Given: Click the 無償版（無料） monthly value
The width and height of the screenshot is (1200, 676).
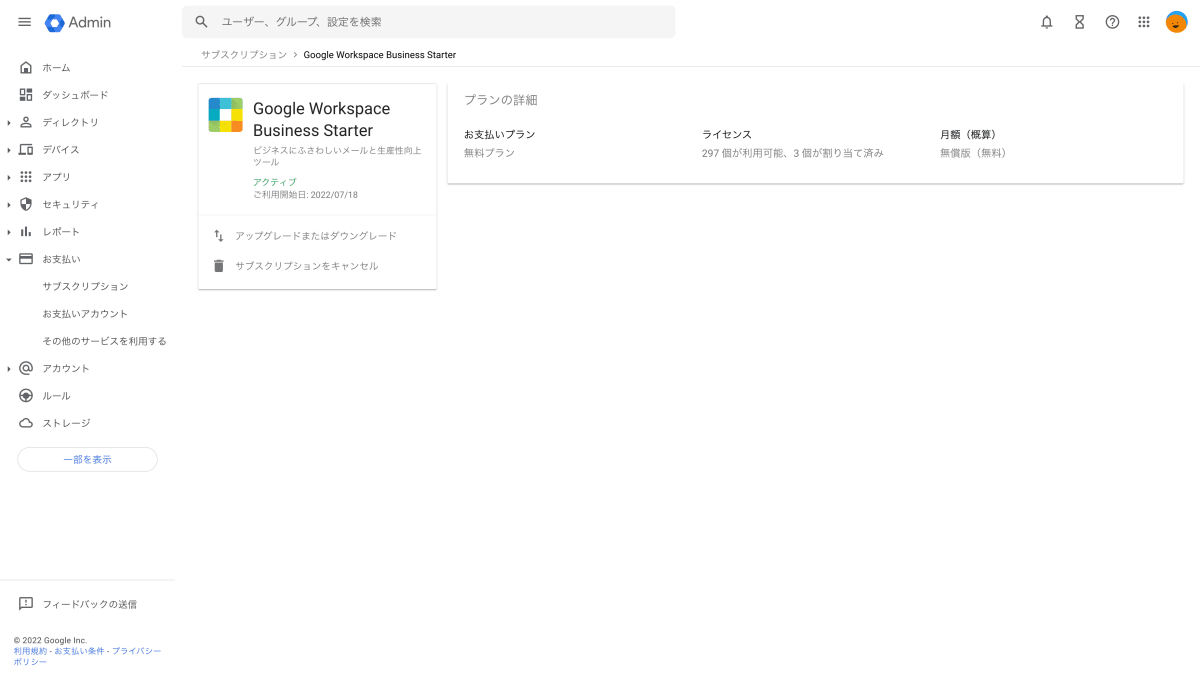Looking at the screenshot, I should pos(973,153).
